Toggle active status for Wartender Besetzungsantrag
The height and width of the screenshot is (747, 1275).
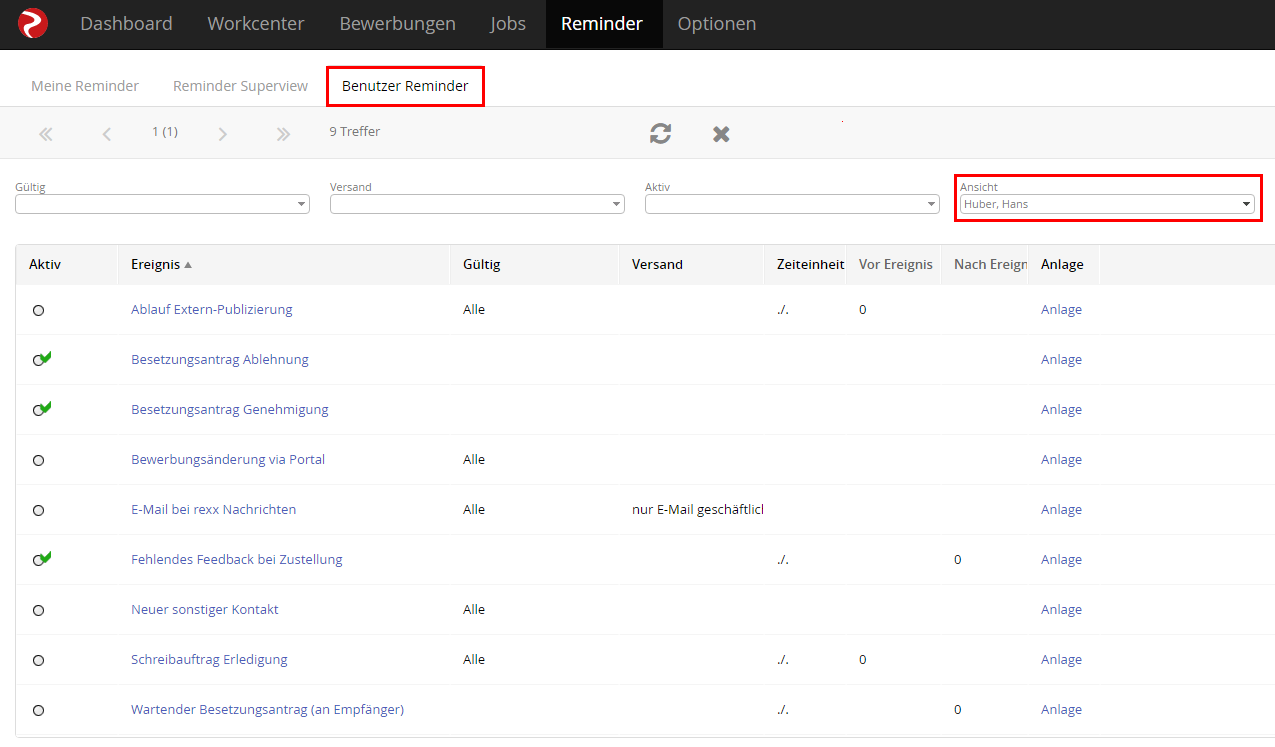pyautogui.click(x=38, y=710)
